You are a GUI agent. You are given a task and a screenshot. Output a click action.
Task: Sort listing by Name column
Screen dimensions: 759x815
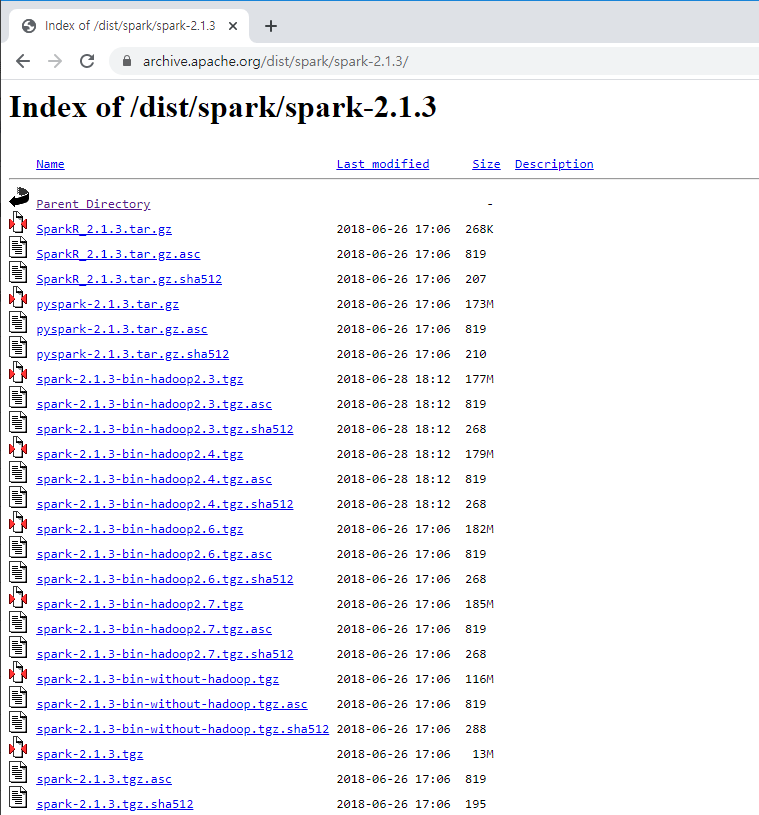(x=50, y=164)
